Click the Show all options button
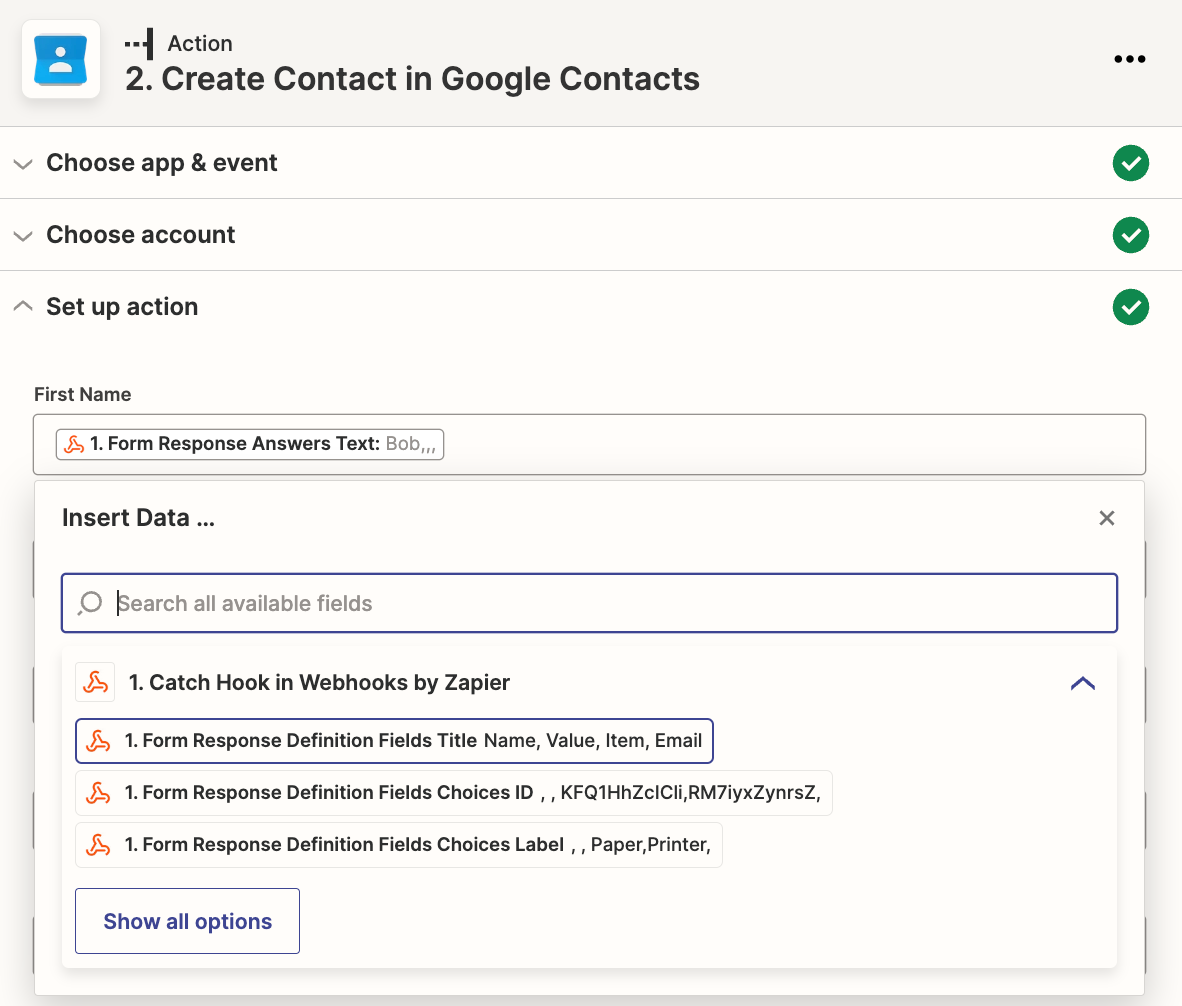 (x=187, y=921)
